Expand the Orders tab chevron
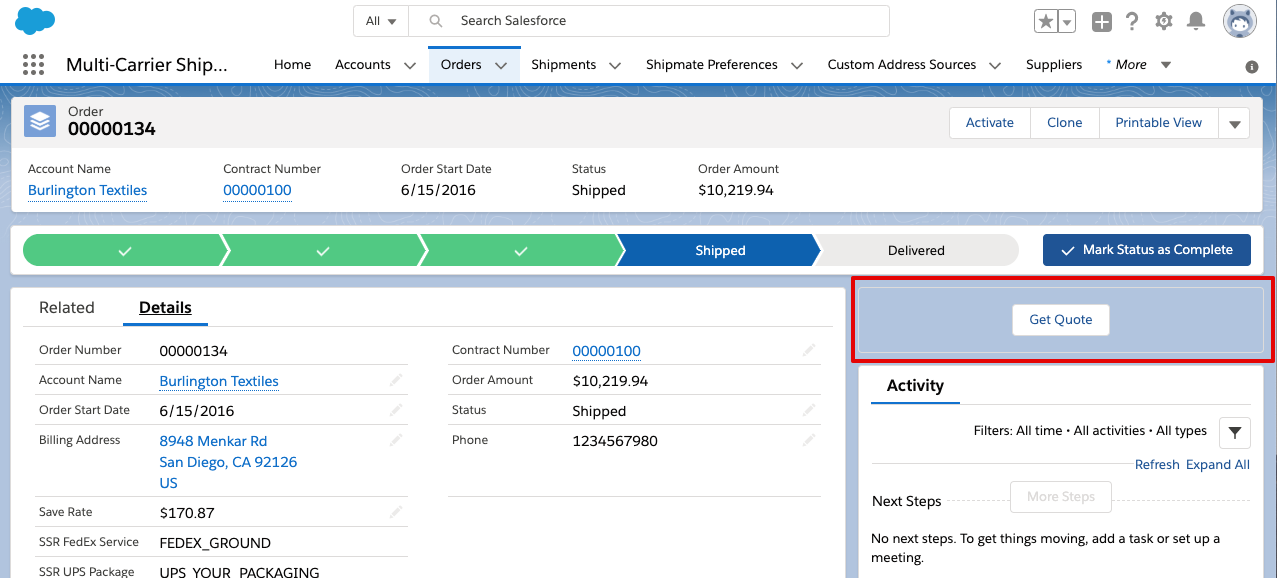This screenshot has height=578, width=1280. [x=500, y=65]
